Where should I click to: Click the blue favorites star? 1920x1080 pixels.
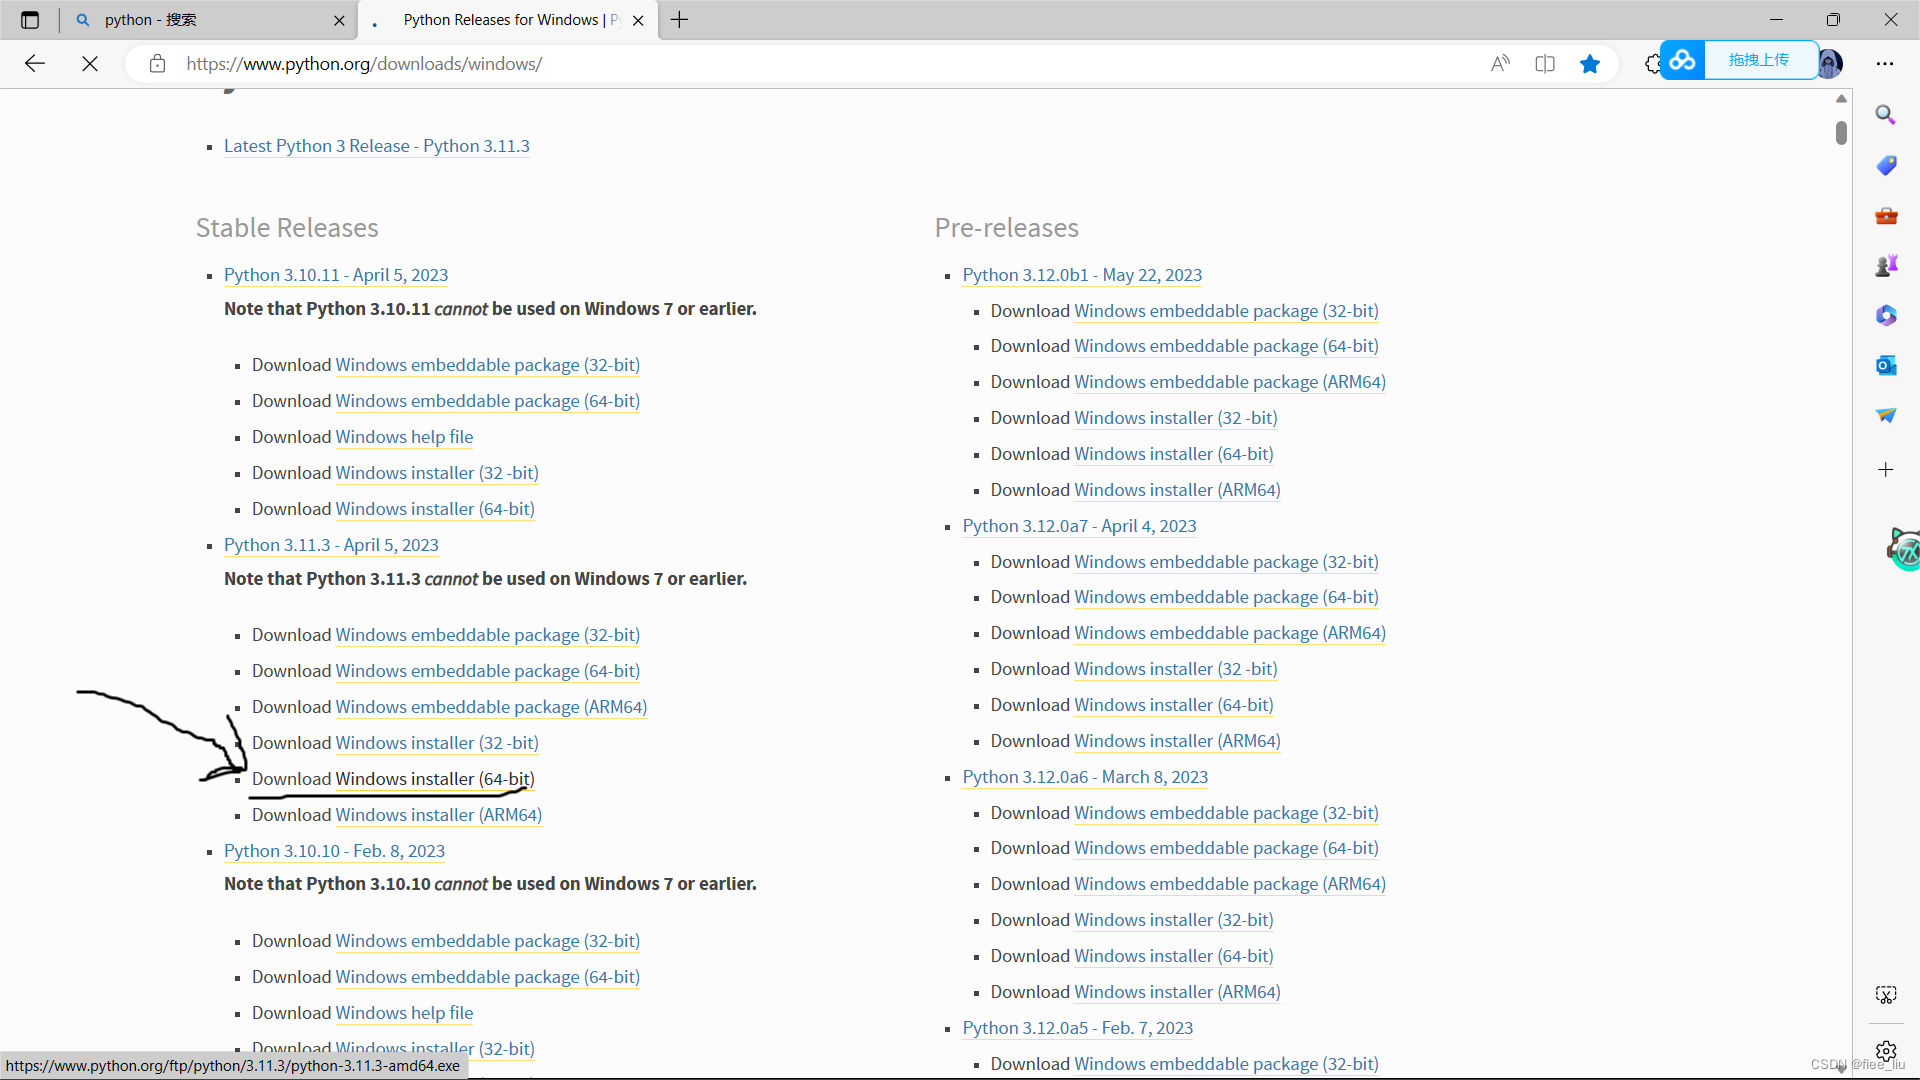[x=1590, y=64]
